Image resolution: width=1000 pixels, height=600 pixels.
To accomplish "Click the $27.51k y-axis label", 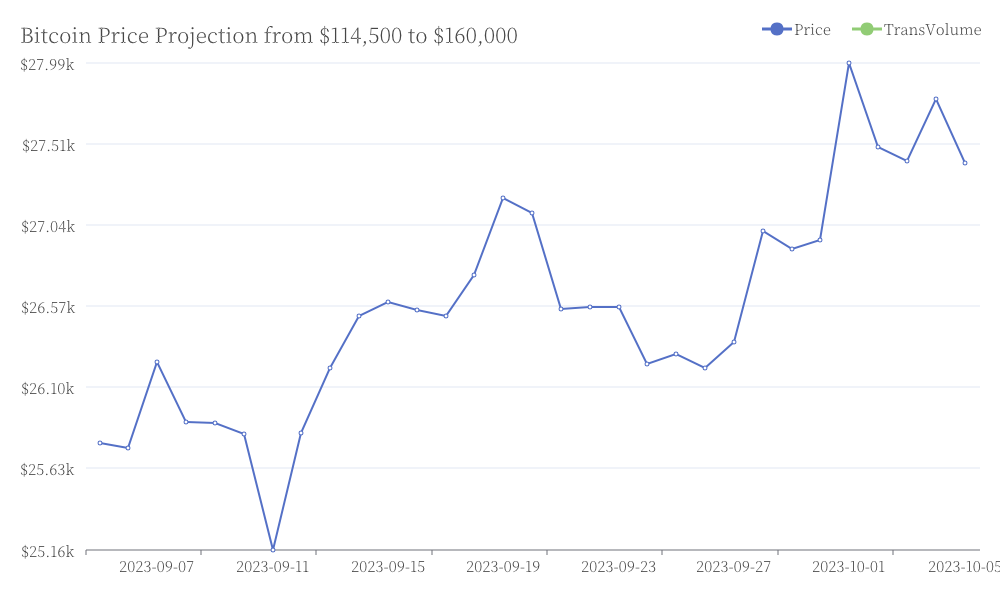I will [48, 146].
